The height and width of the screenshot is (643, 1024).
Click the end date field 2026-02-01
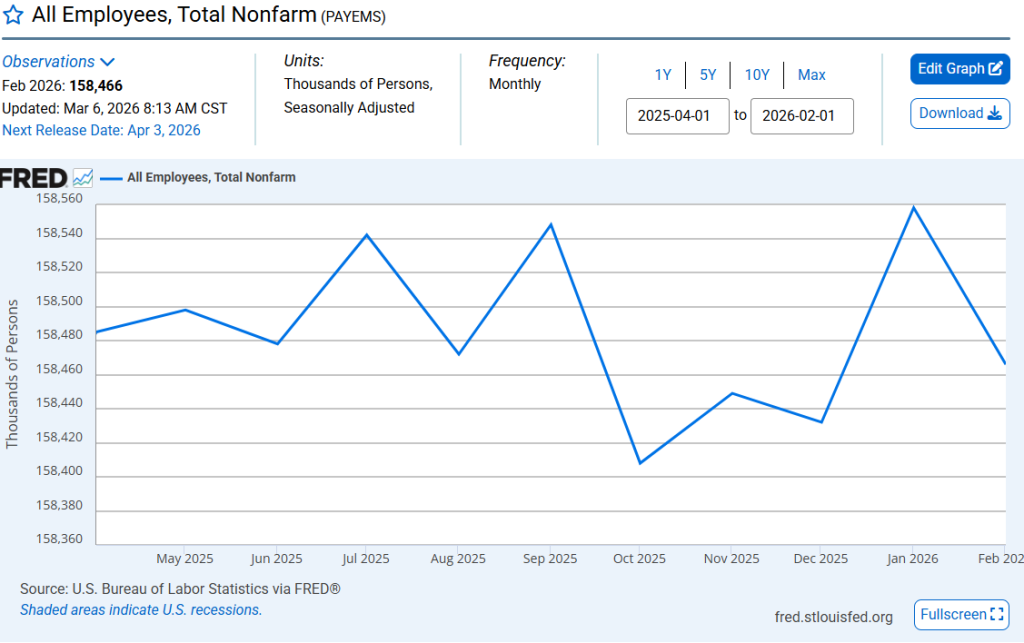click(x=801, y=116)
